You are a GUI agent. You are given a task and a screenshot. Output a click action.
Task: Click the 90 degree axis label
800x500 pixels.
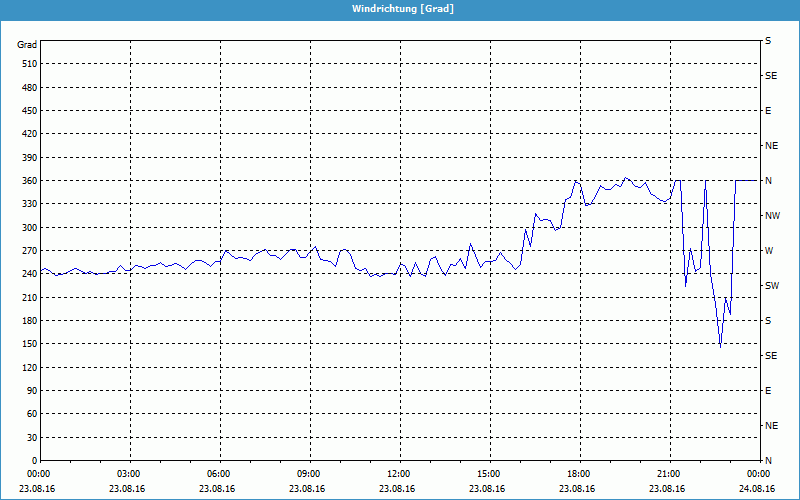pos(30,390)
